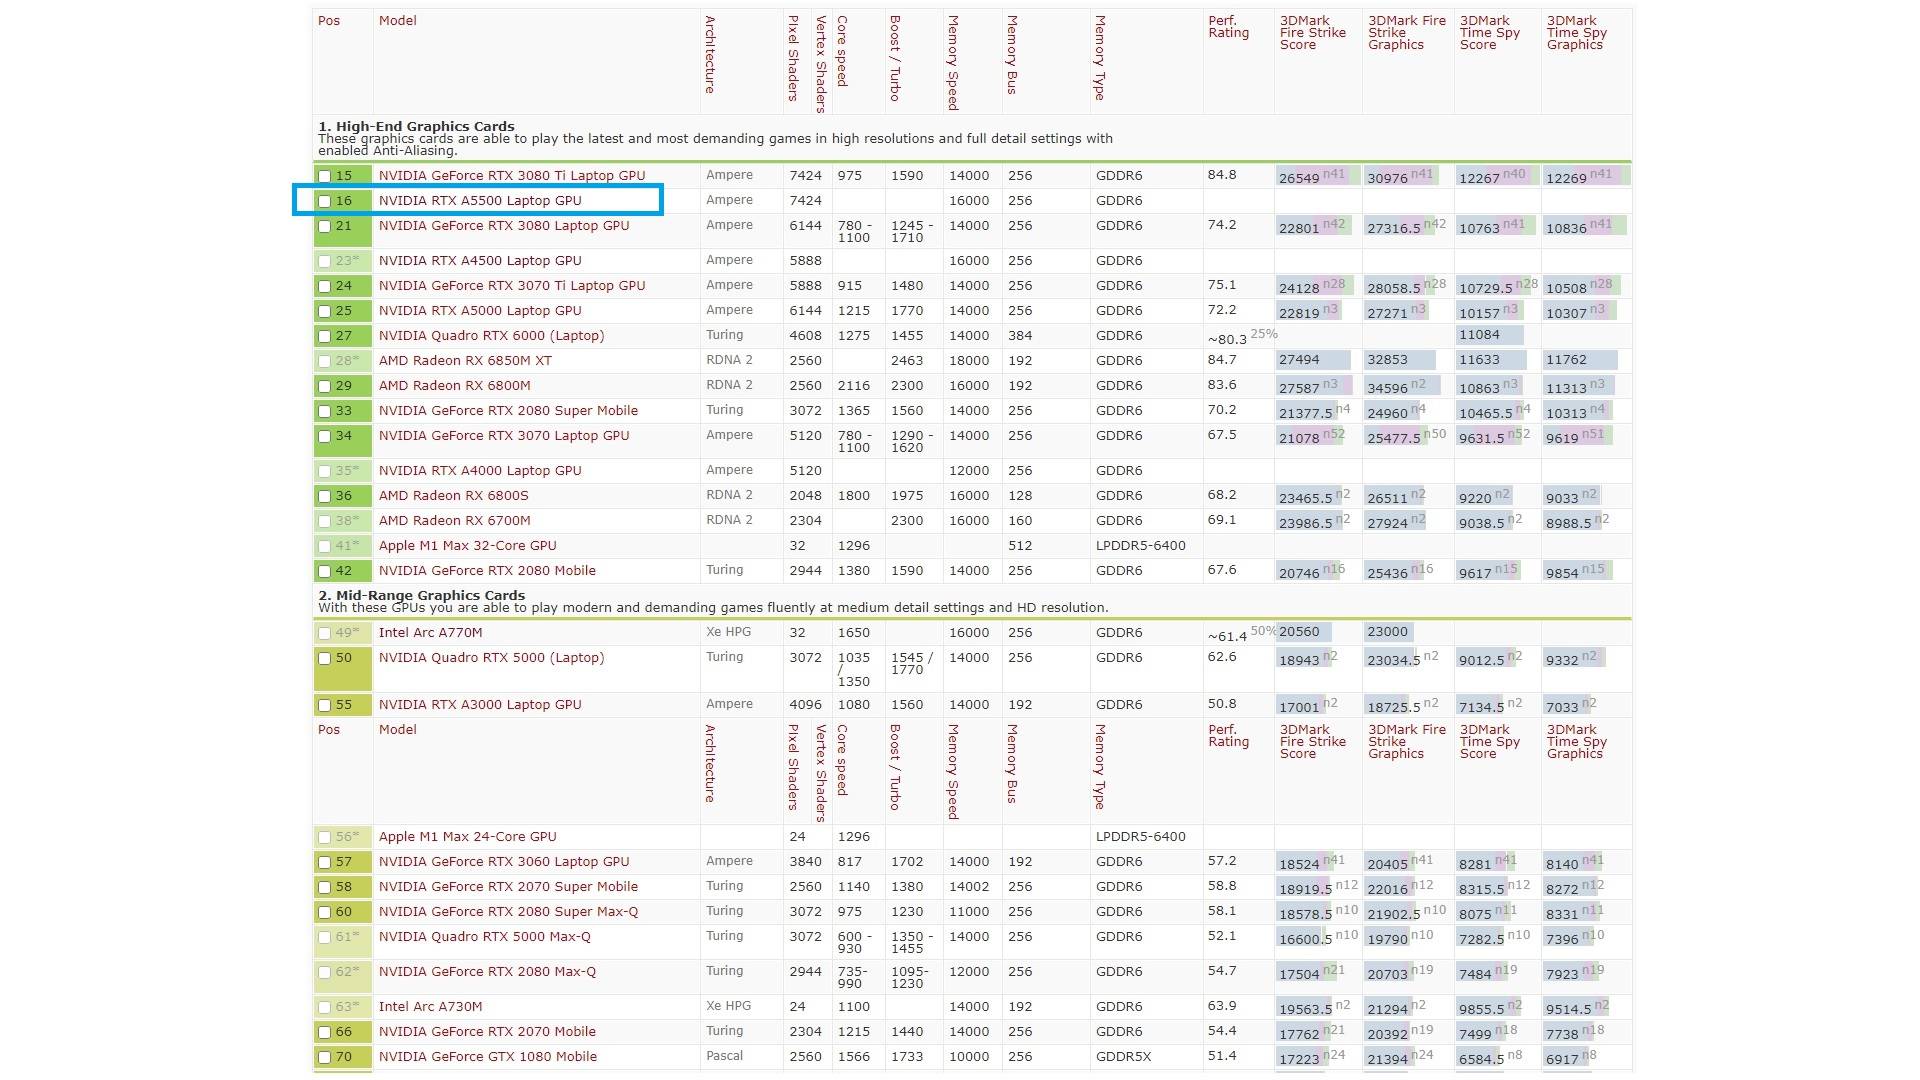Click the top Pos column header
The width and height of the screenshot is (1920, 1080).
[329, 21]
